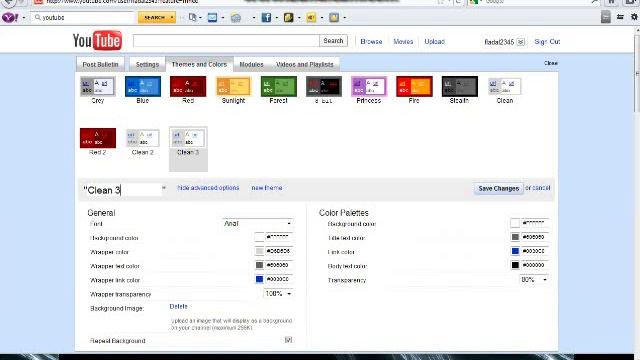Select the Grey theme thumbnail
The height and width of the screenshot is (360, 640).
pyautogui.click(x=98, y=87)
